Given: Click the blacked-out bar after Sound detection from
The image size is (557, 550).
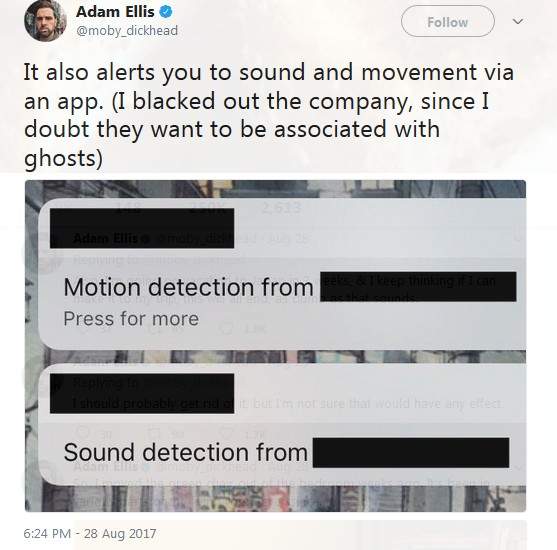Looking at the screenshot, I should click(411, 452).
